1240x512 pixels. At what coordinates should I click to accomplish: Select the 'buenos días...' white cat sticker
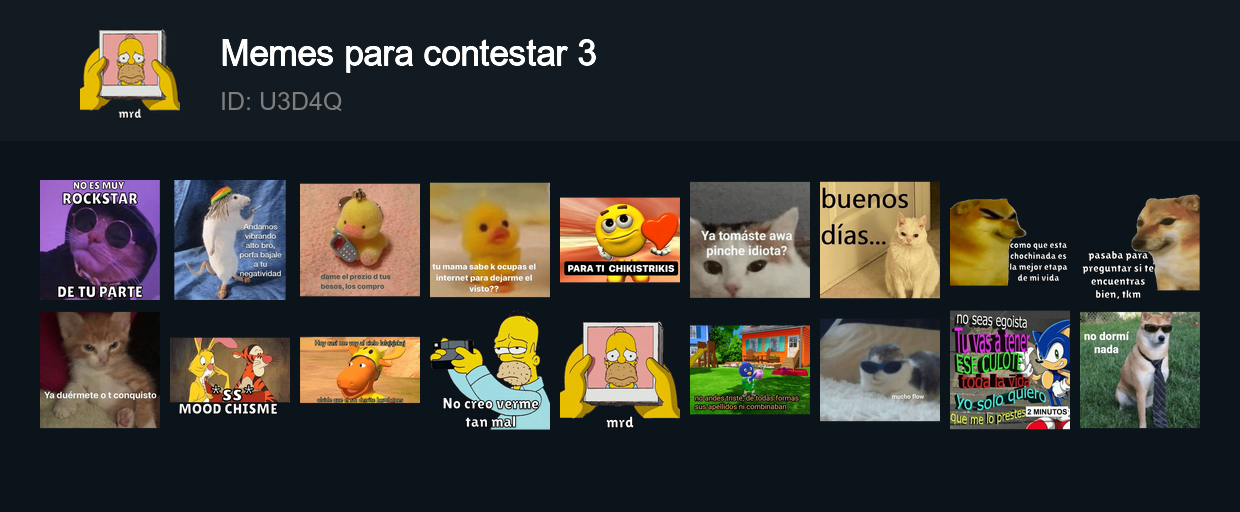[x=880, y=240]
